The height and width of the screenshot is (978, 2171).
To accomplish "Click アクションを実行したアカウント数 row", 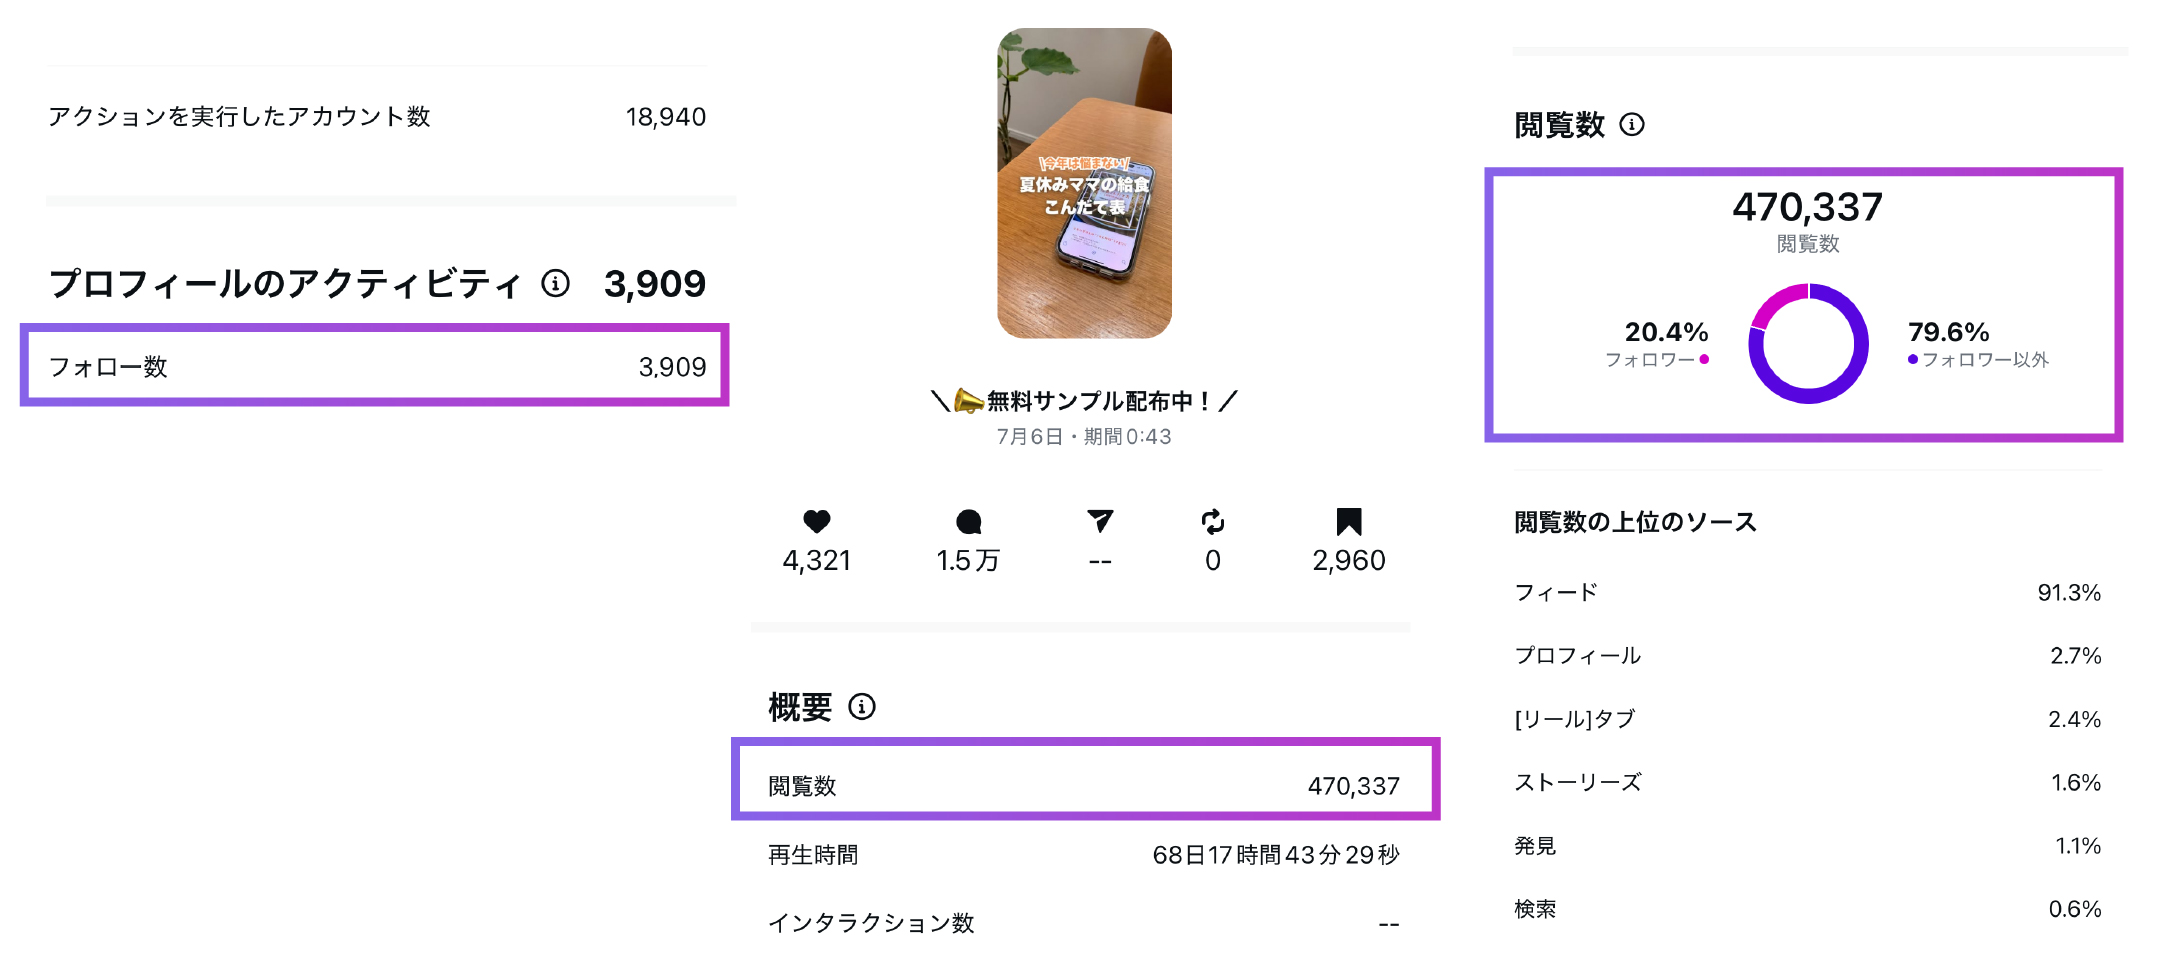I will (x=376, y=117).
